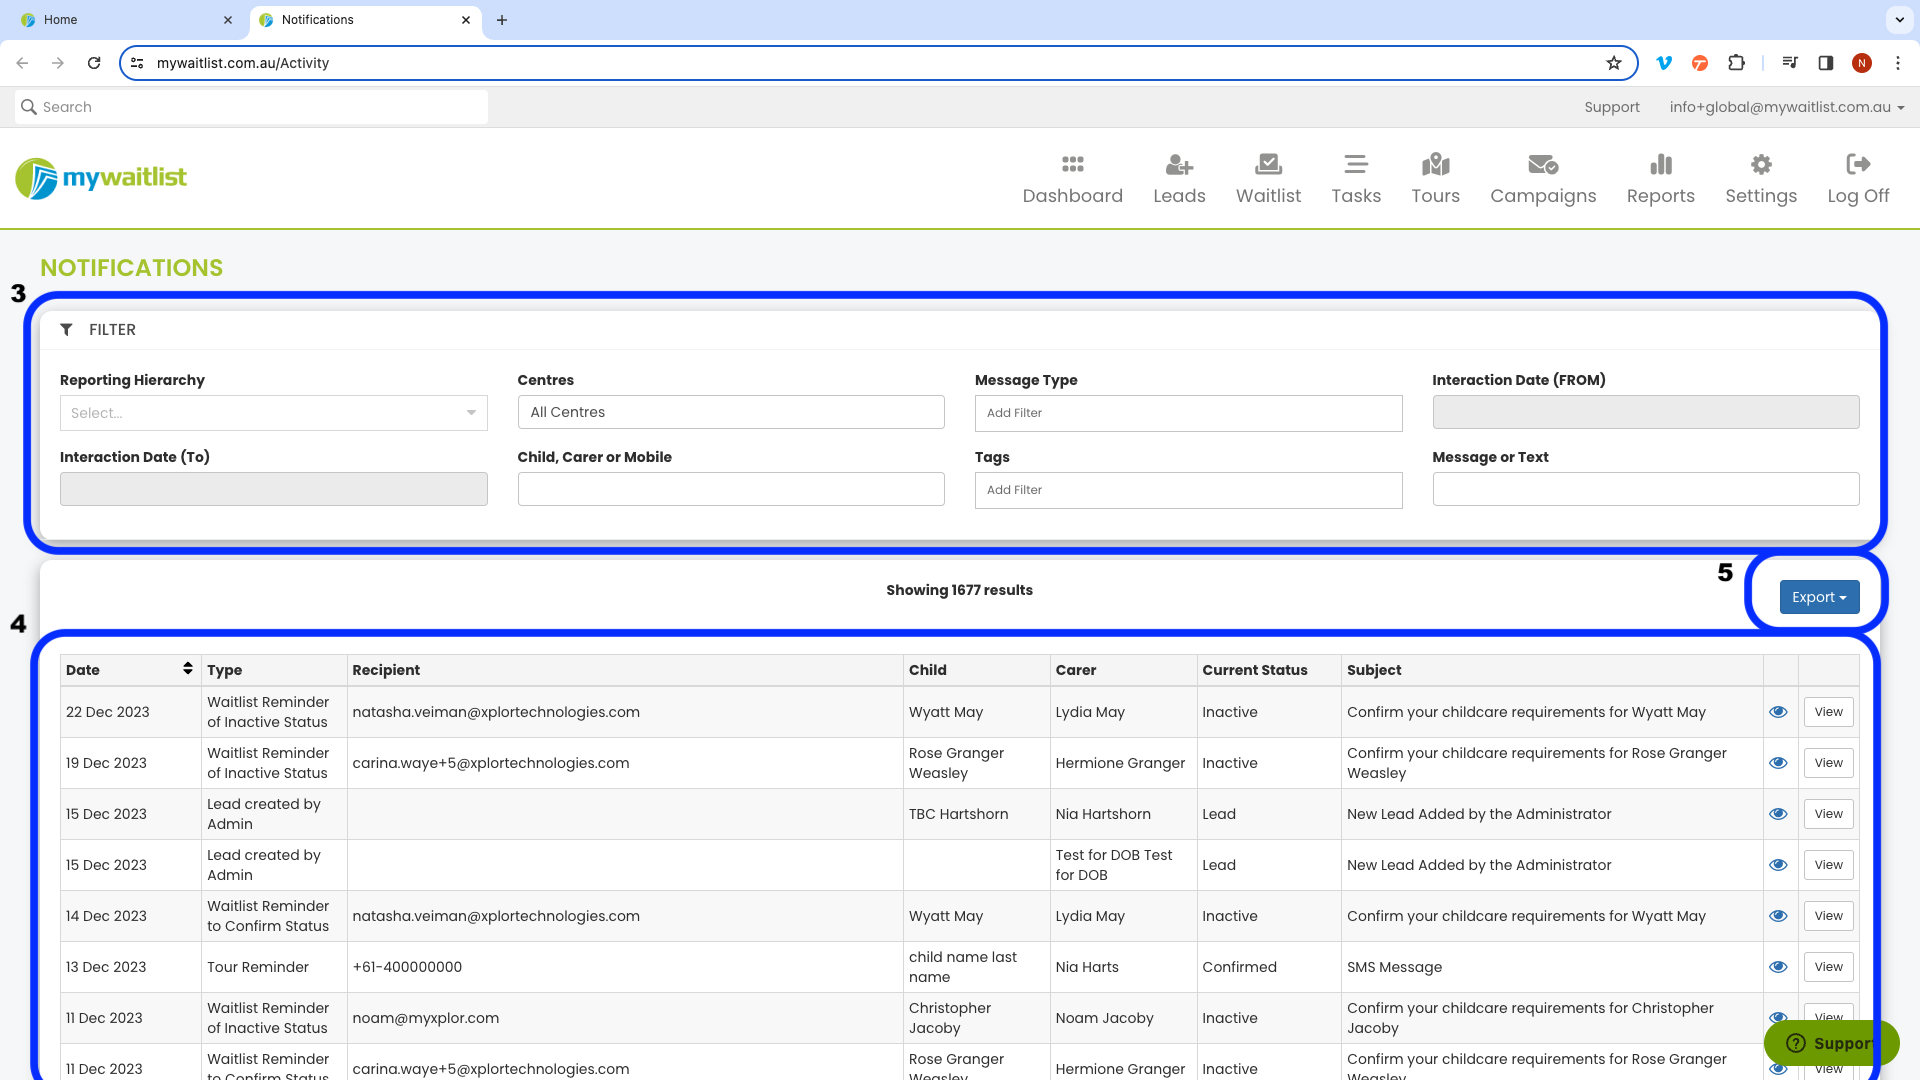Click the top Search input field
The height and width of the screenshot is (1080, 1920).
click(251, 107)
